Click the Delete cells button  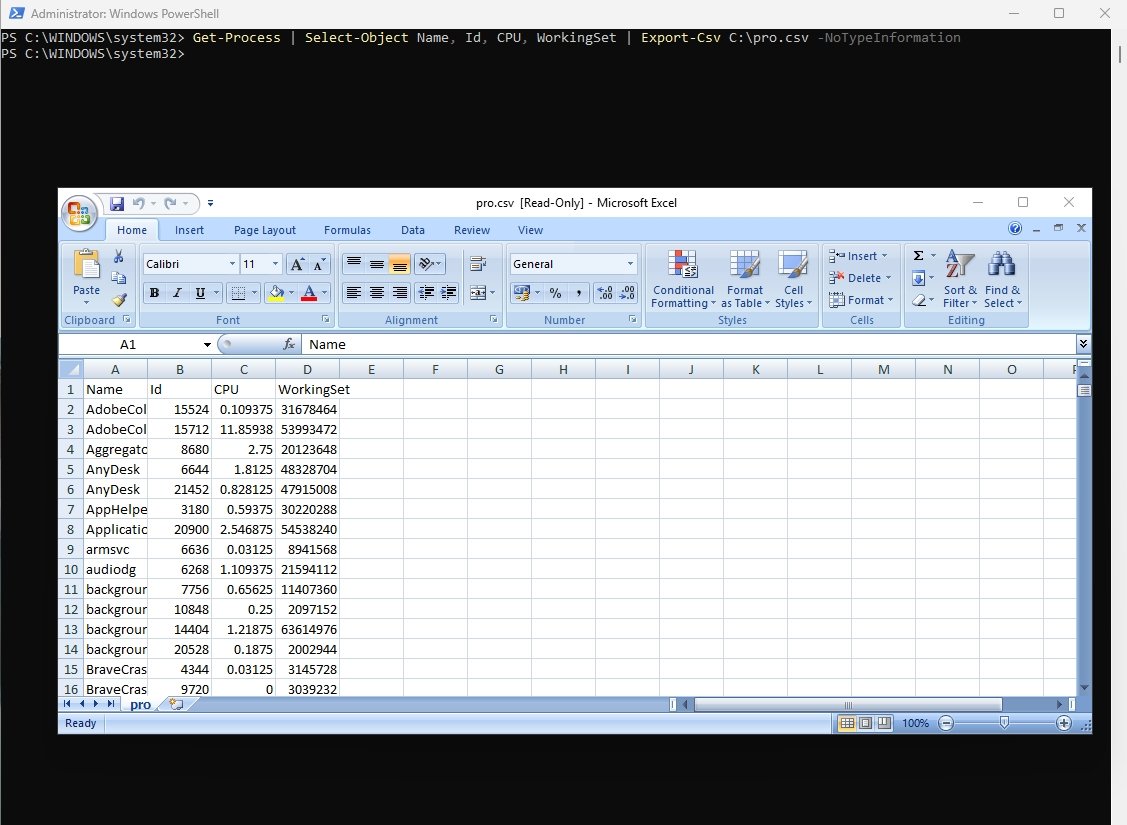[860, 278]
